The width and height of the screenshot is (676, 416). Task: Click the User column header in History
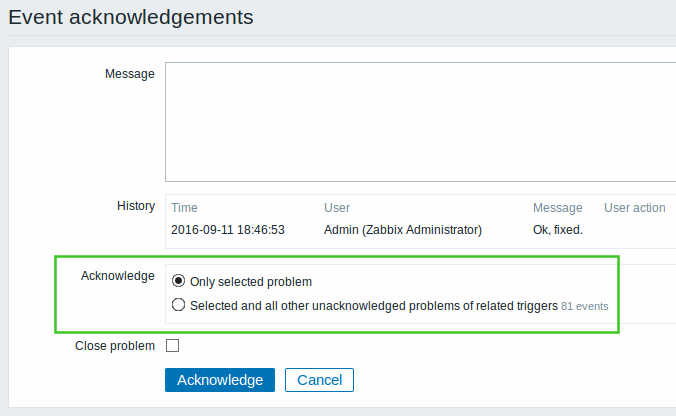(337, 208)
